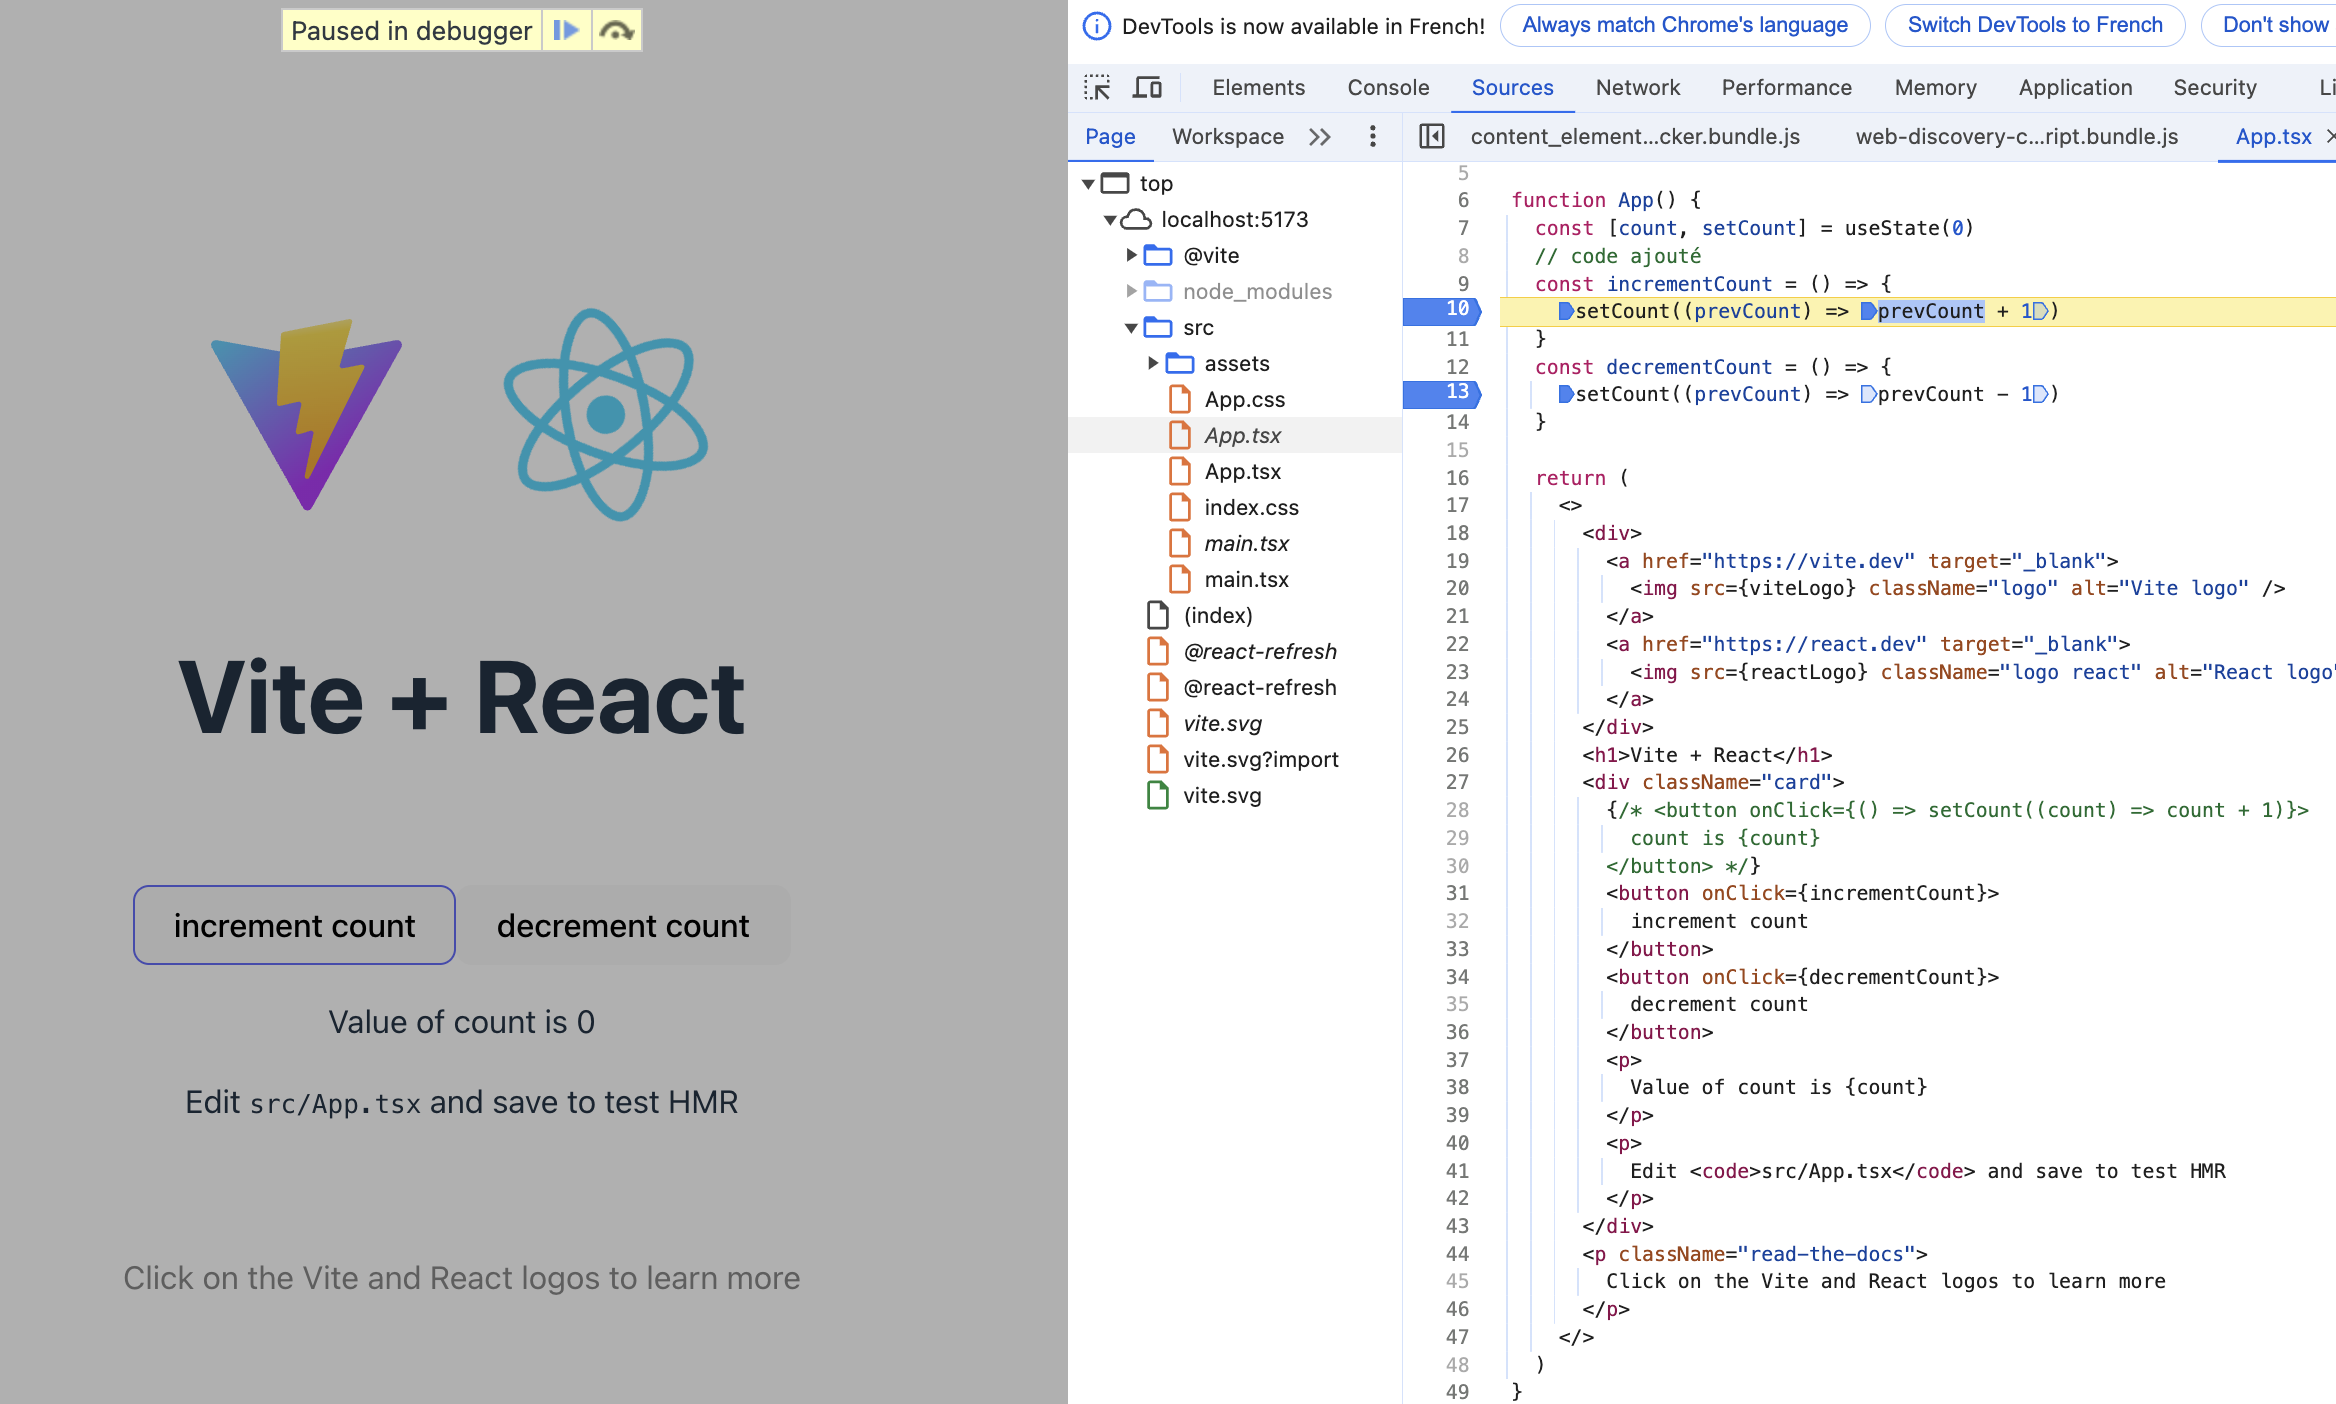Click highlighted prevCount on line 10
The image size is (2336, 1404).
(1930, 311)
